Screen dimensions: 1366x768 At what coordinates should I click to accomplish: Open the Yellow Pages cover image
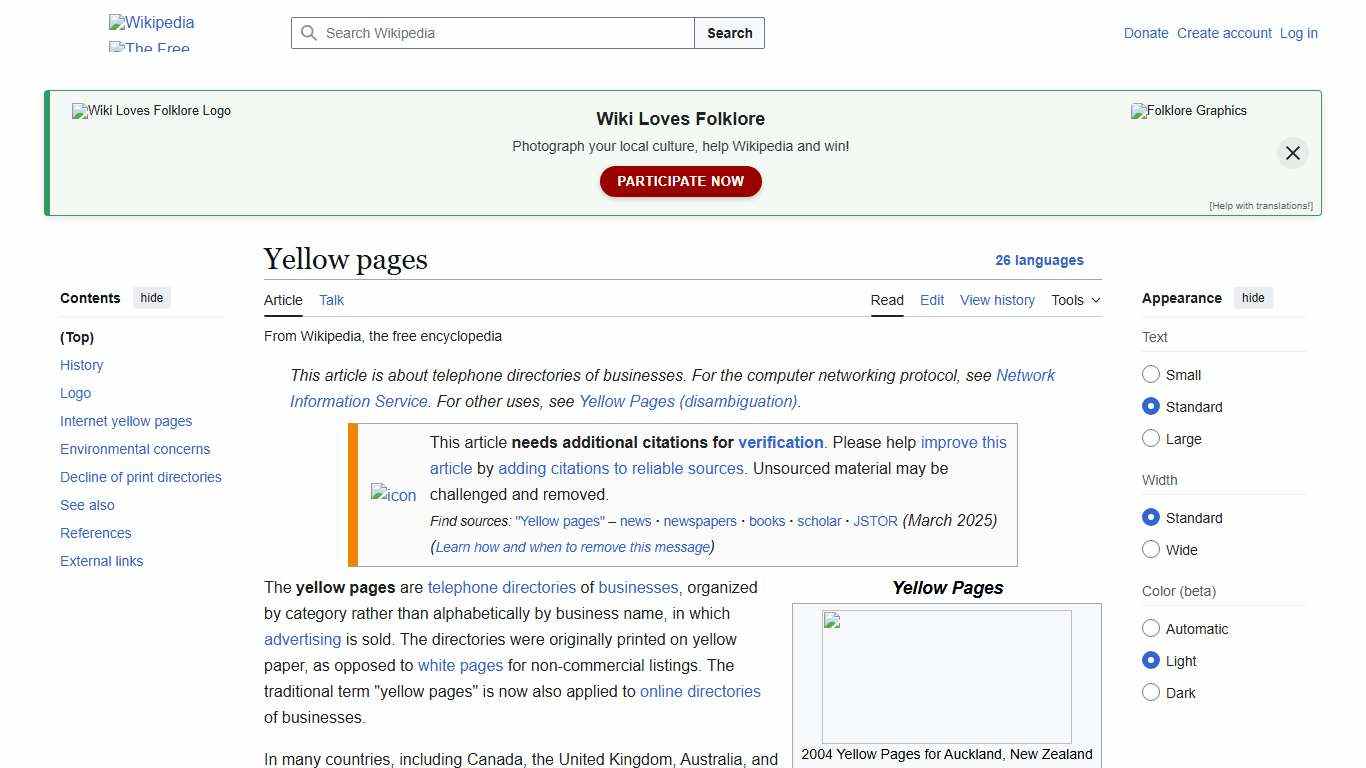click(x=946, y=676)
